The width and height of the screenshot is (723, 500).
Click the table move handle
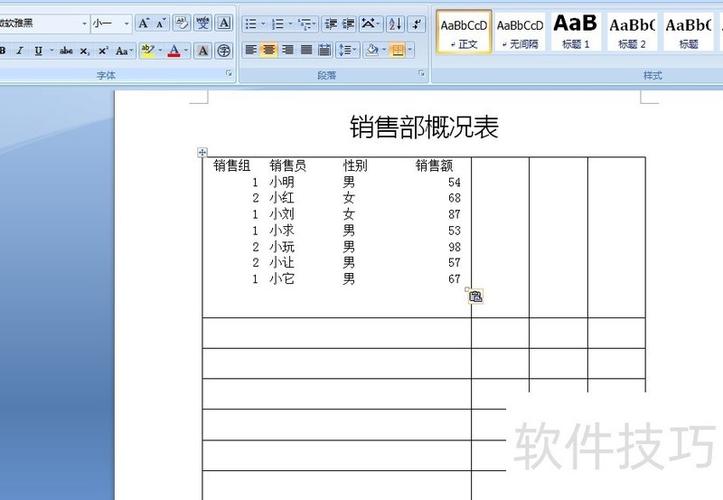click(x=202, y=152)
